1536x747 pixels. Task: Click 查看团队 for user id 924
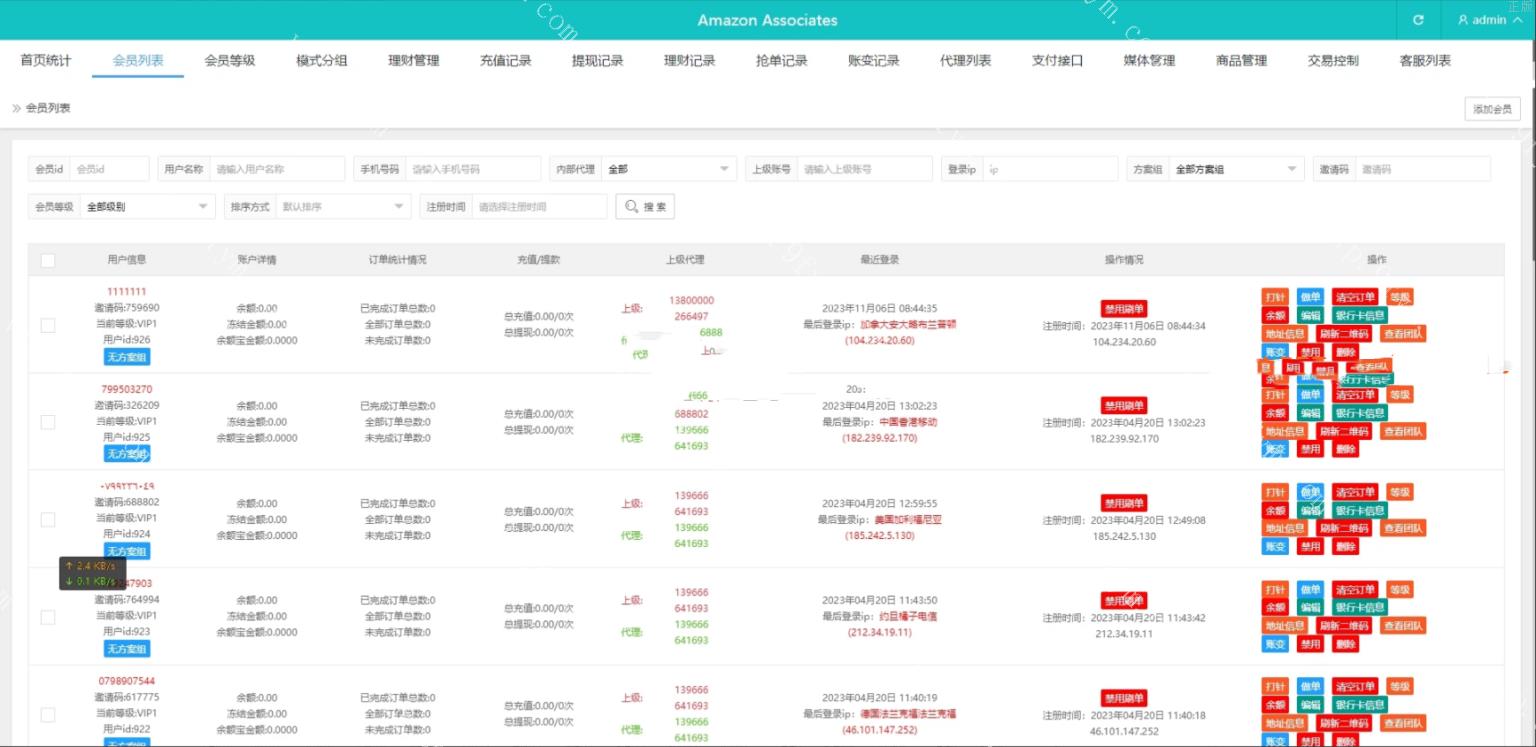pyautogui.click(x=1403, y=528)
